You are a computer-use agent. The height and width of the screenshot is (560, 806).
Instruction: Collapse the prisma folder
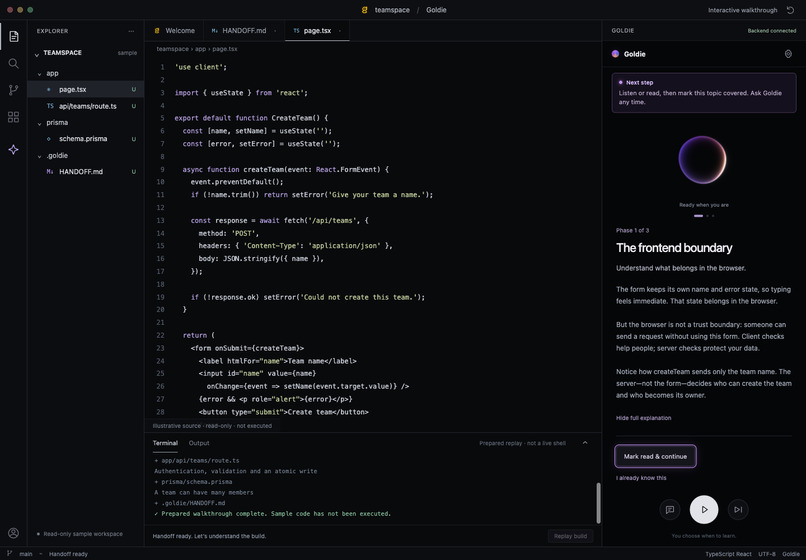point(40,123)
